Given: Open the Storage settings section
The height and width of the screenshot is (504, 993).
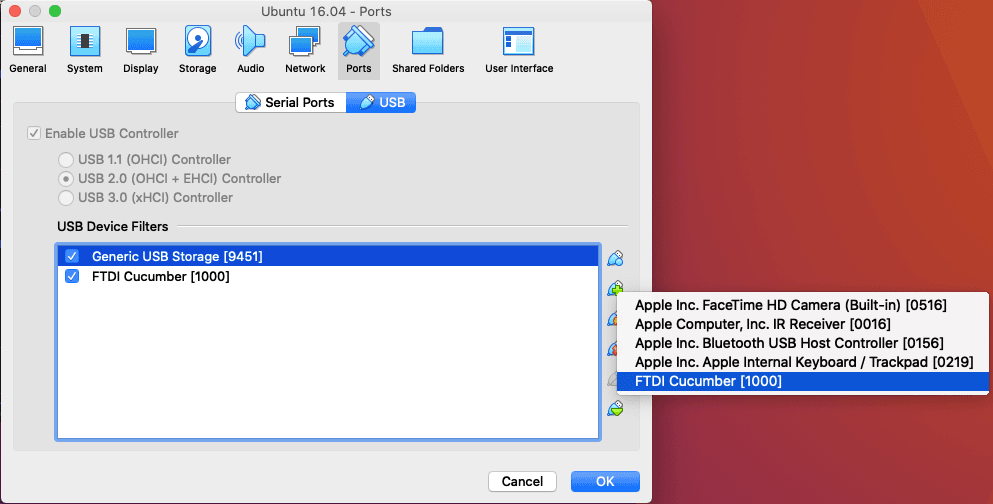Looking at the screenshot, I should point(198,51).
